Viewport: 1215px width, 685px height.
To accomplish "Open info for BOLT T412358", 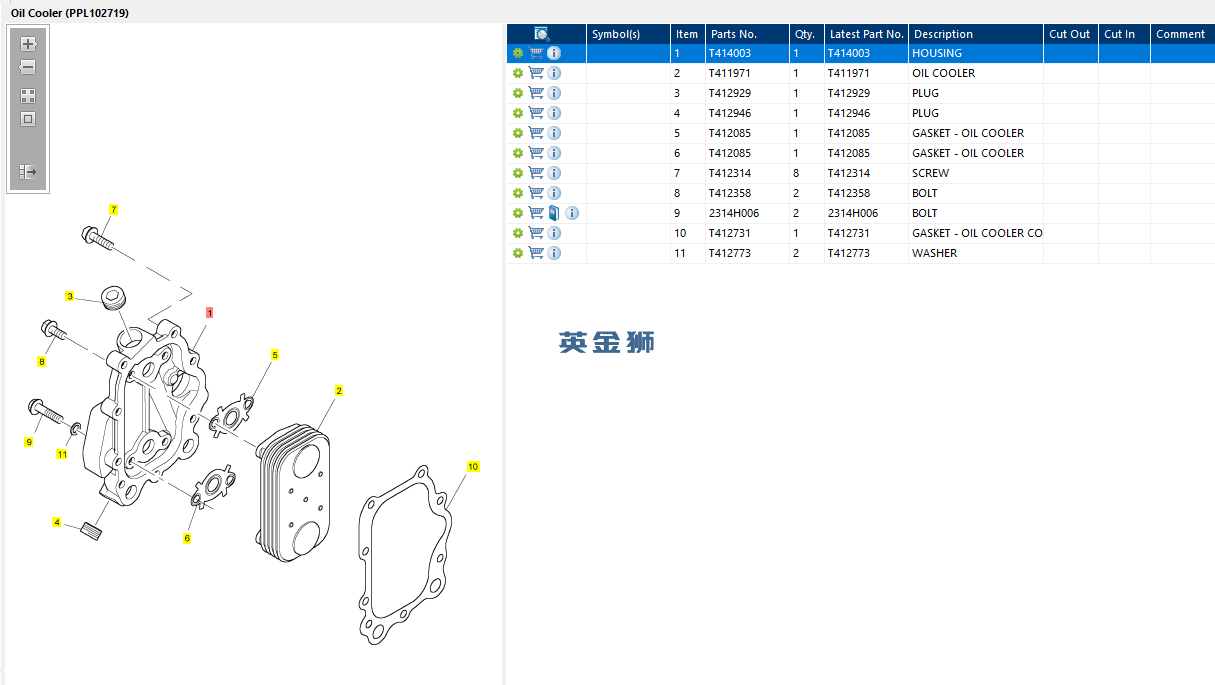I will pyautogui.click(x=554, y=193).
